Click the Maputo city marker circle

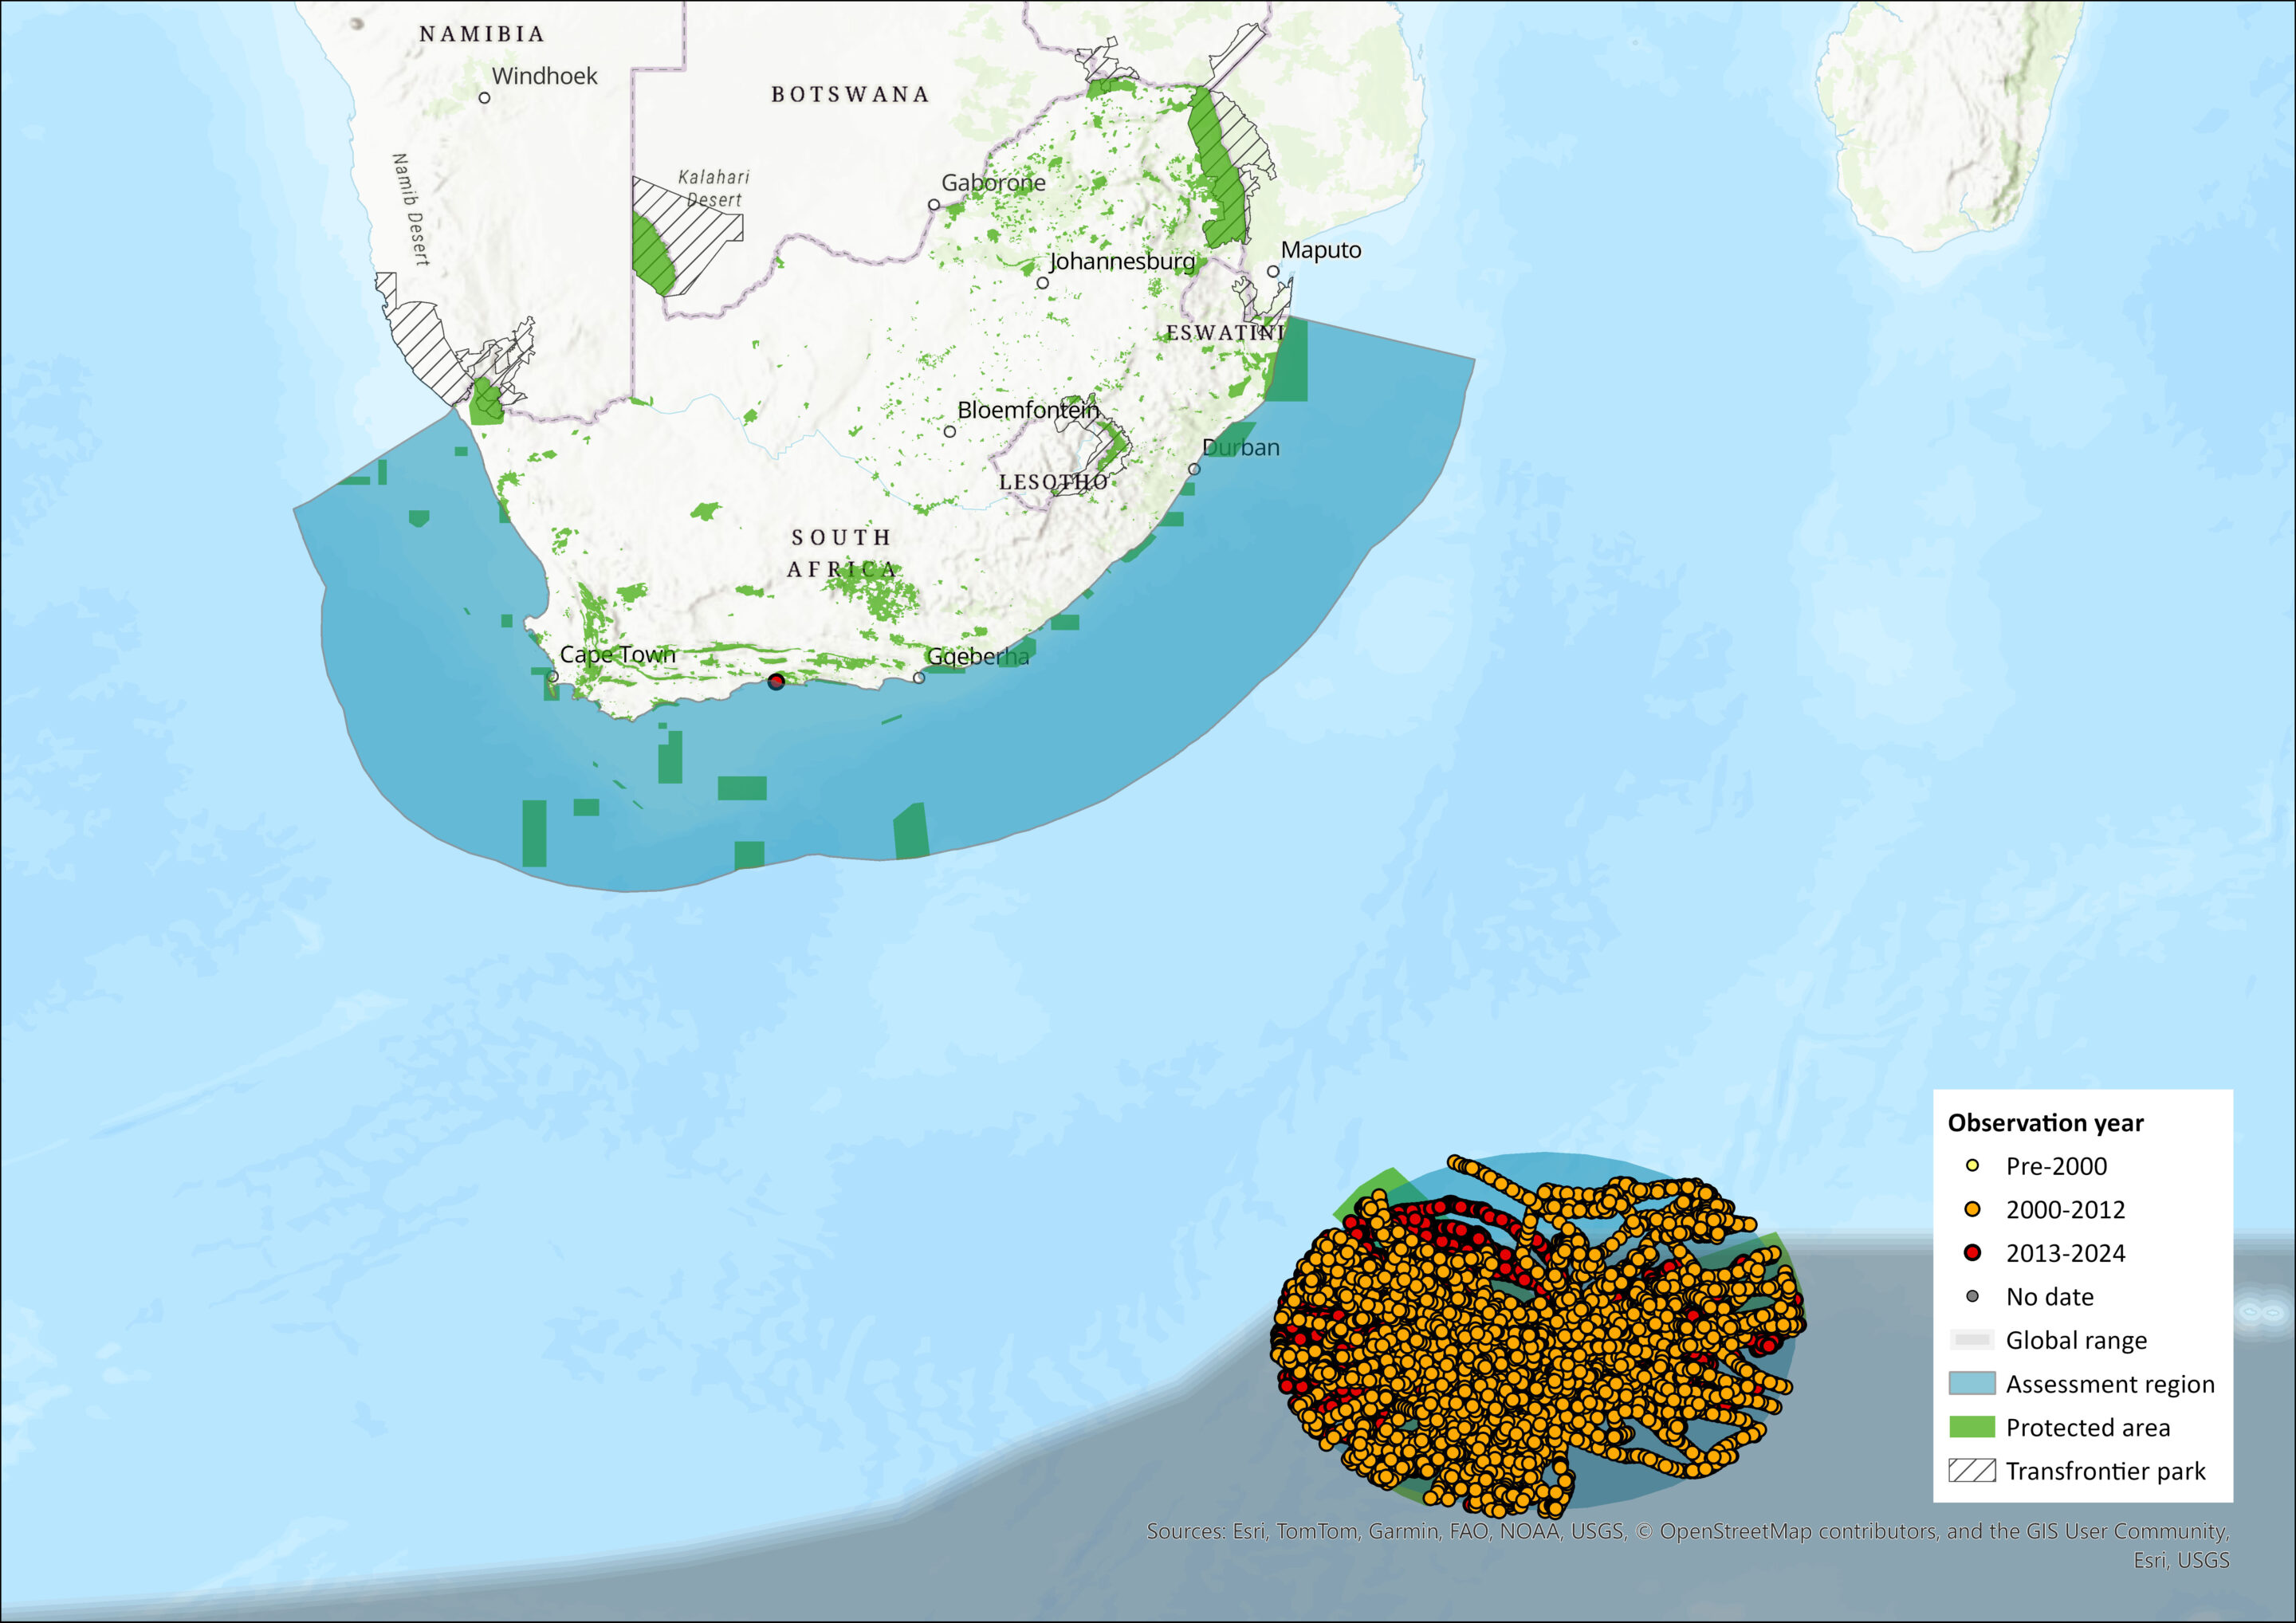[x=1273, y=271]
